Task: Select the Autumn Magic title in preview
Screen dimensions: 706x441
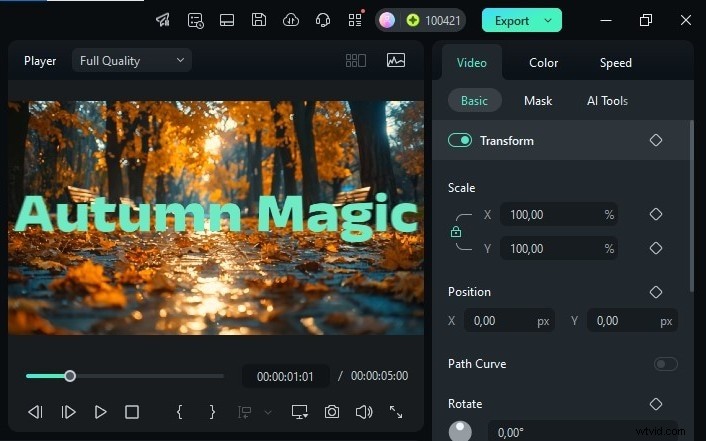Action: pyautogui.click(x=217, y=216)
